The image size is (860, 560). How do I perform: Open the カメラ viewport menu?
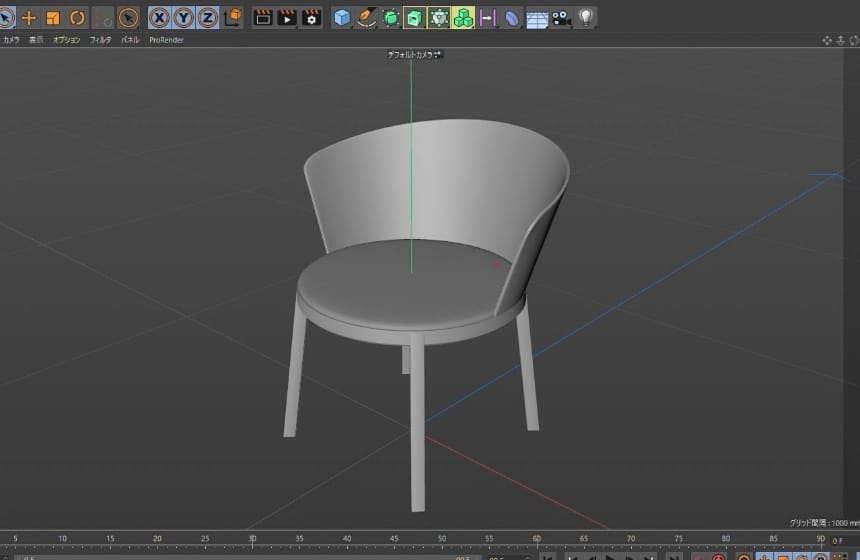[11, 40]
